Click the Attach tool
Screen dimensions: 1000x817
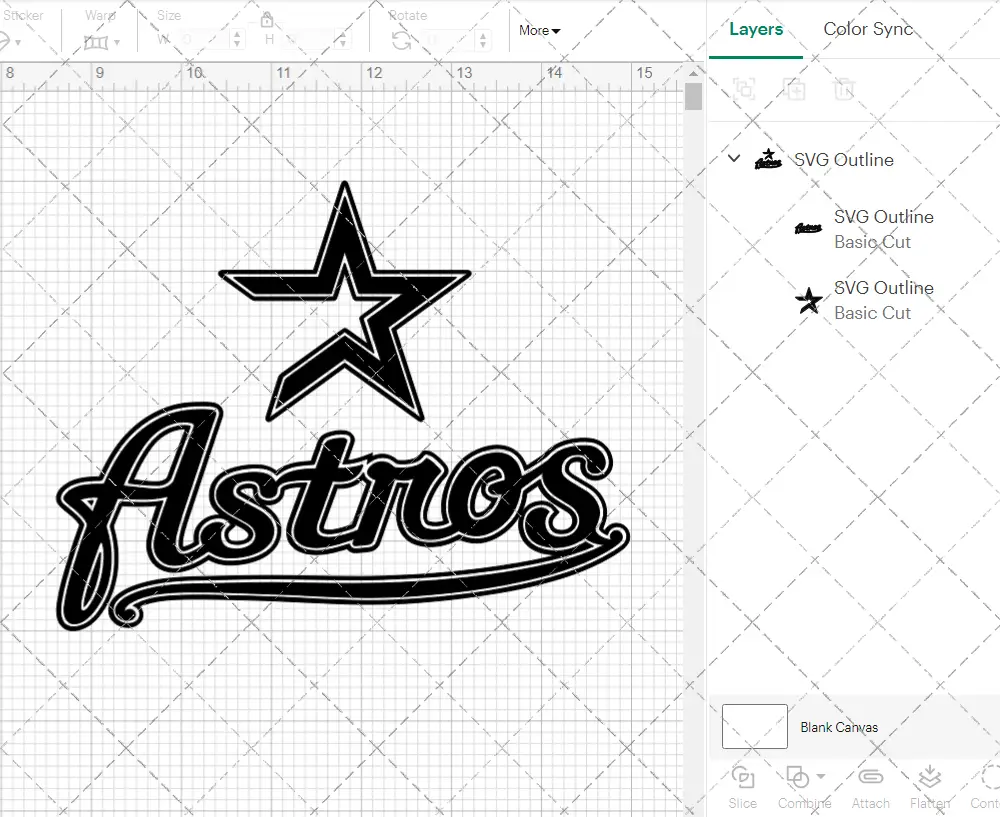(870, 788)
